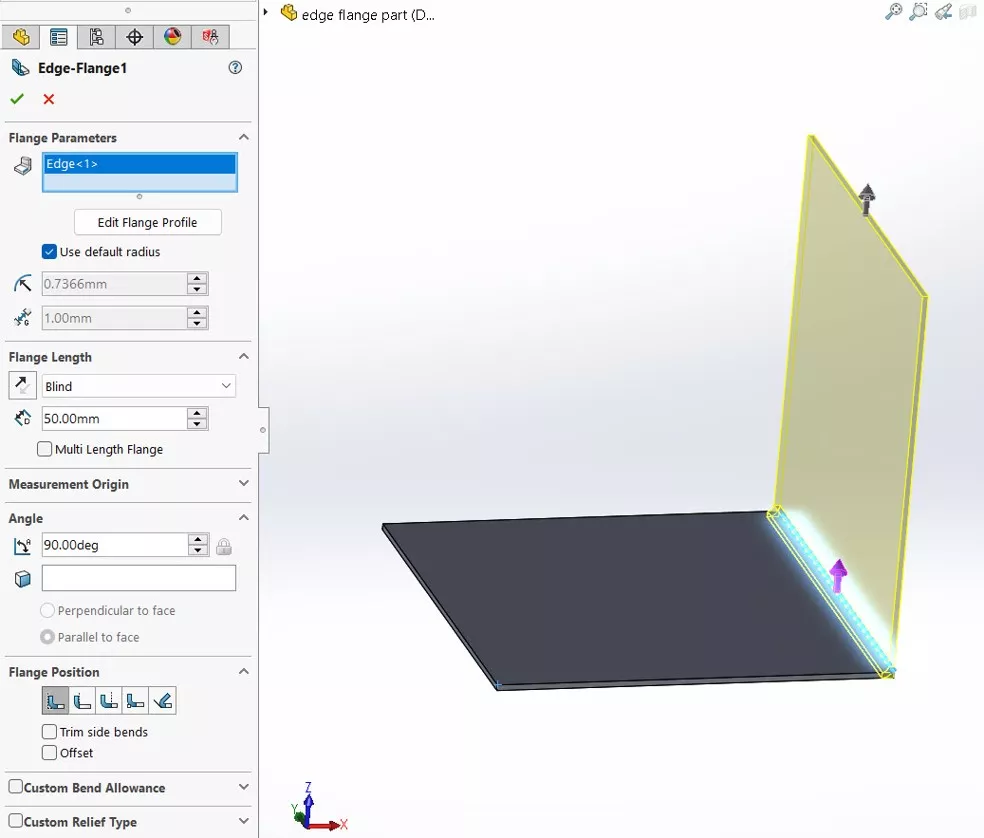Collapse the Flange Position section
This screenshot has height=838, width=984.
[244, 672]
